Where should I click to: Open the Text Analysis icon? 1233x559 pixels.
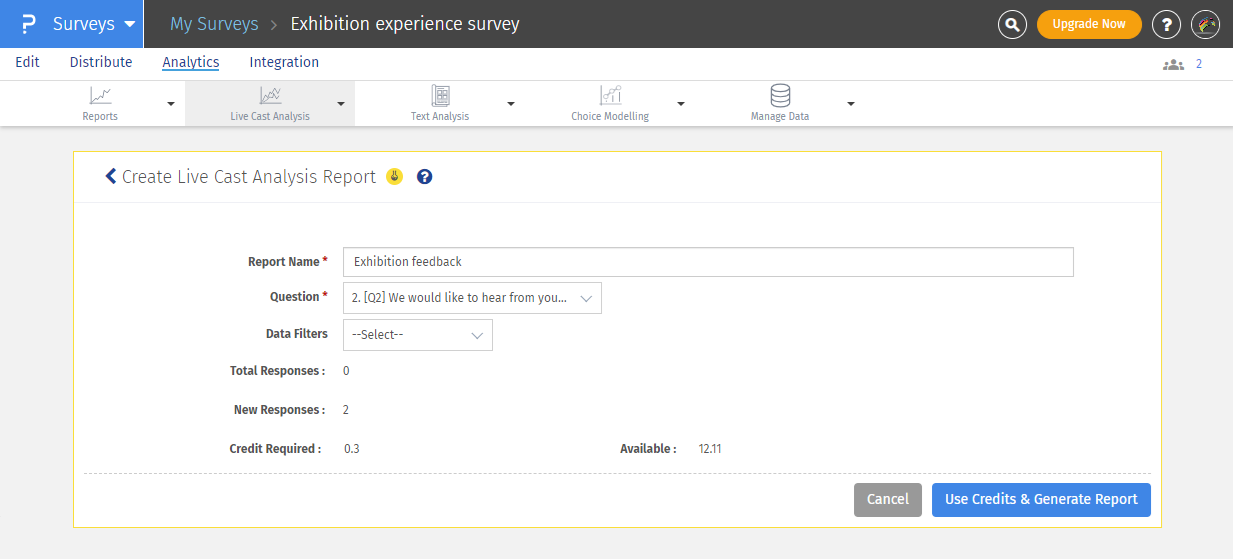pyautogui.click(x=440, y=96)
